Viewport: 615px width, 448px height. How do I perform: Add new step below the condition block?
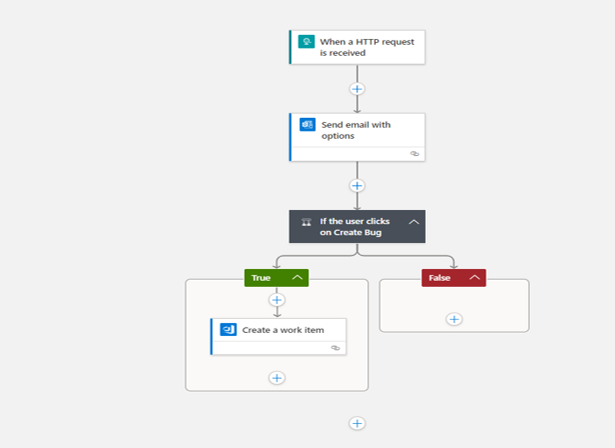(357, 423)
